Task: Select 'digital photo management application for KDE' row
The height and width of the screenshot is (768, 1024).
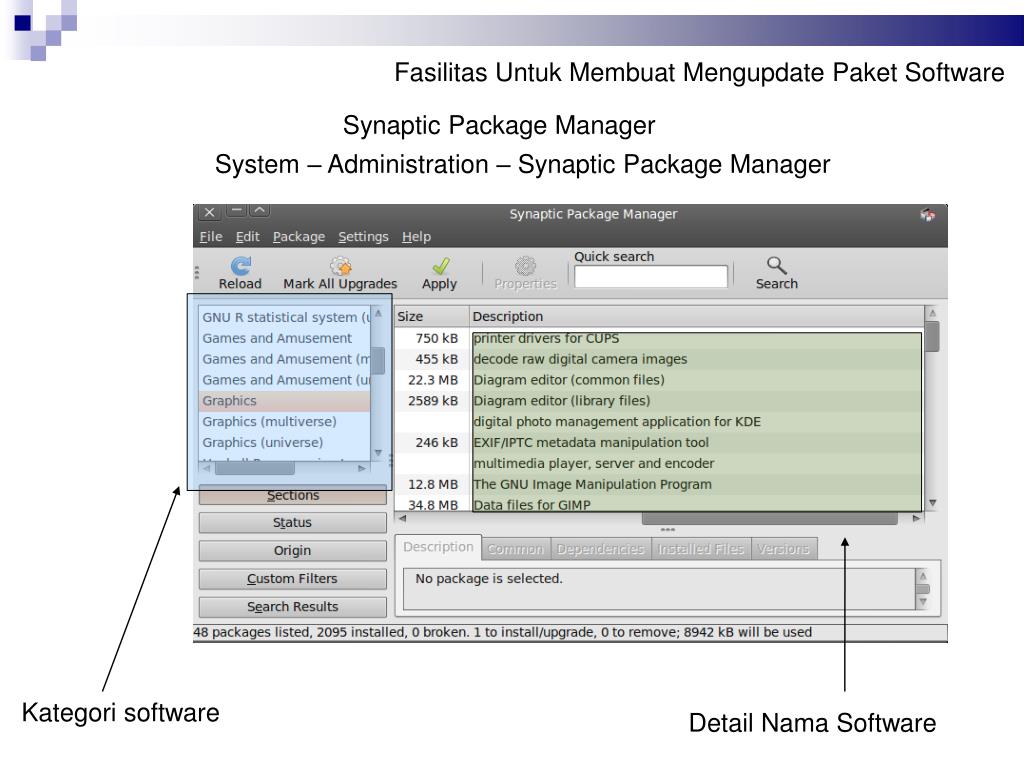Action: click(x=660, y=422)
